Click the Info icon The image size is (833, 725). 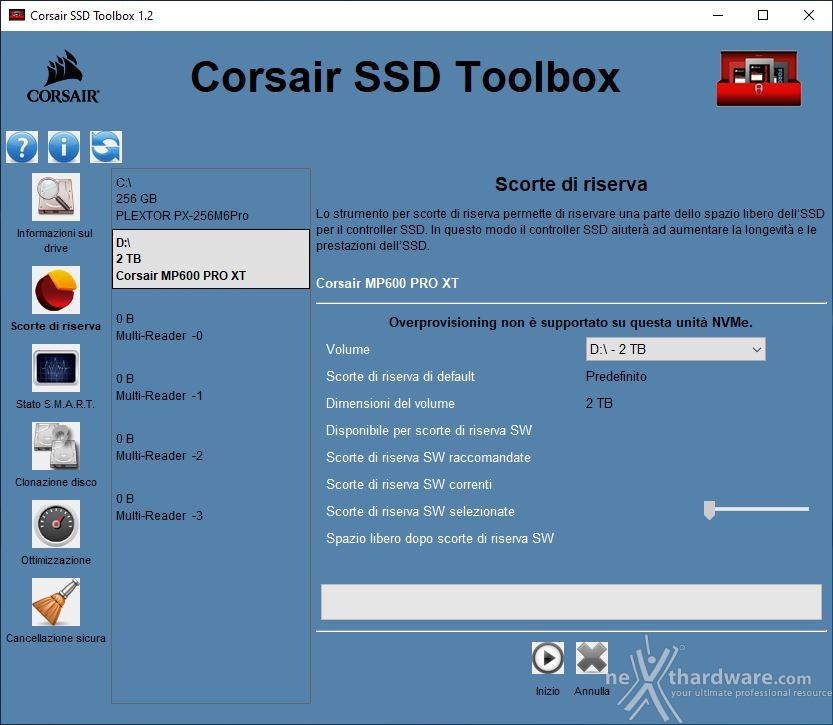point(64,147)
